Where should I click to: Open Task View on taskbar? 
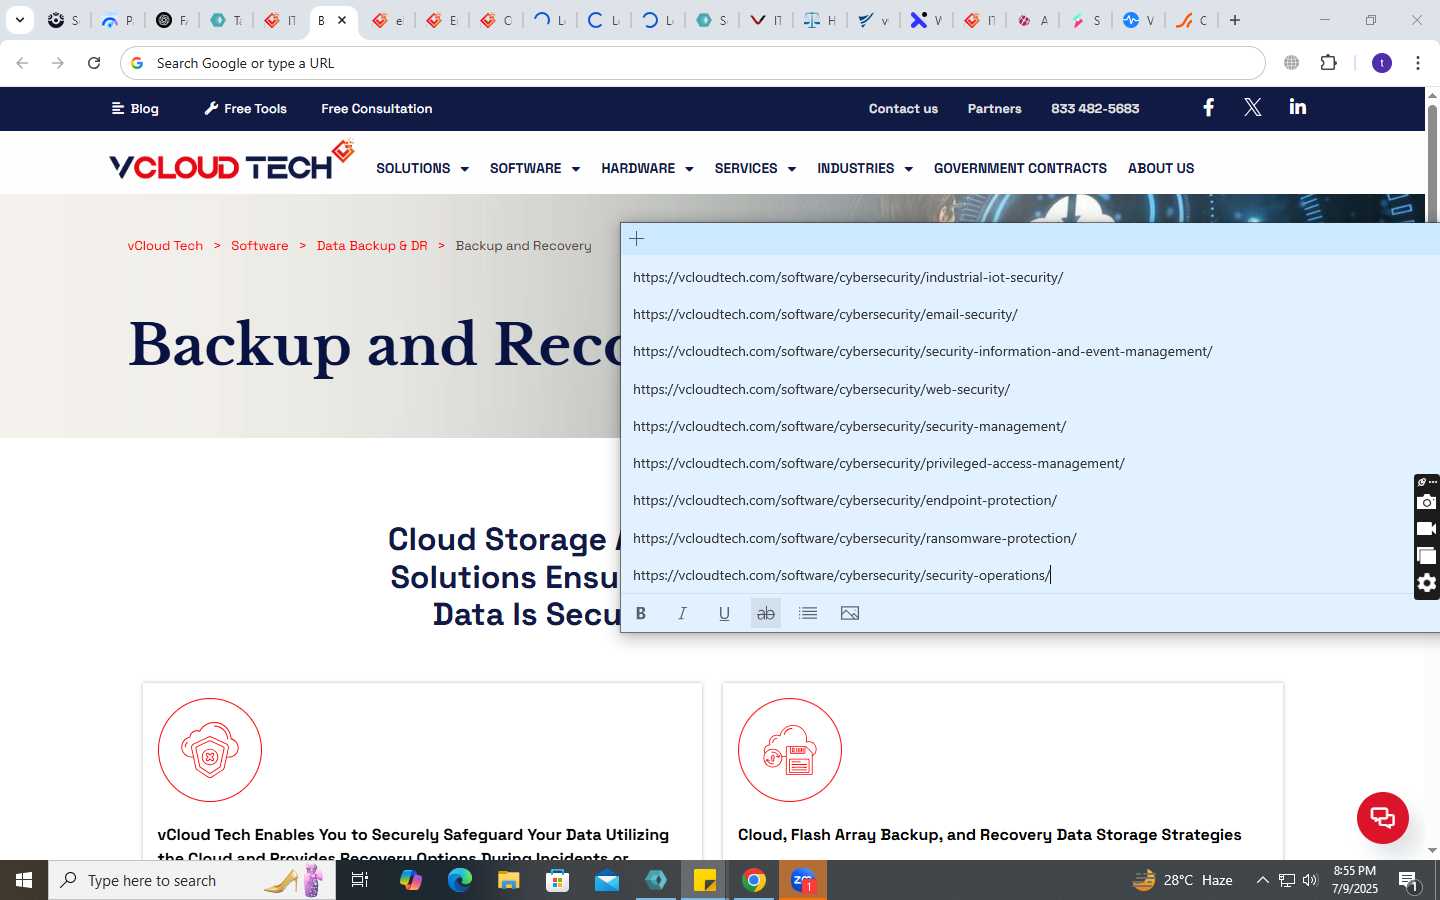pos(360,880)
